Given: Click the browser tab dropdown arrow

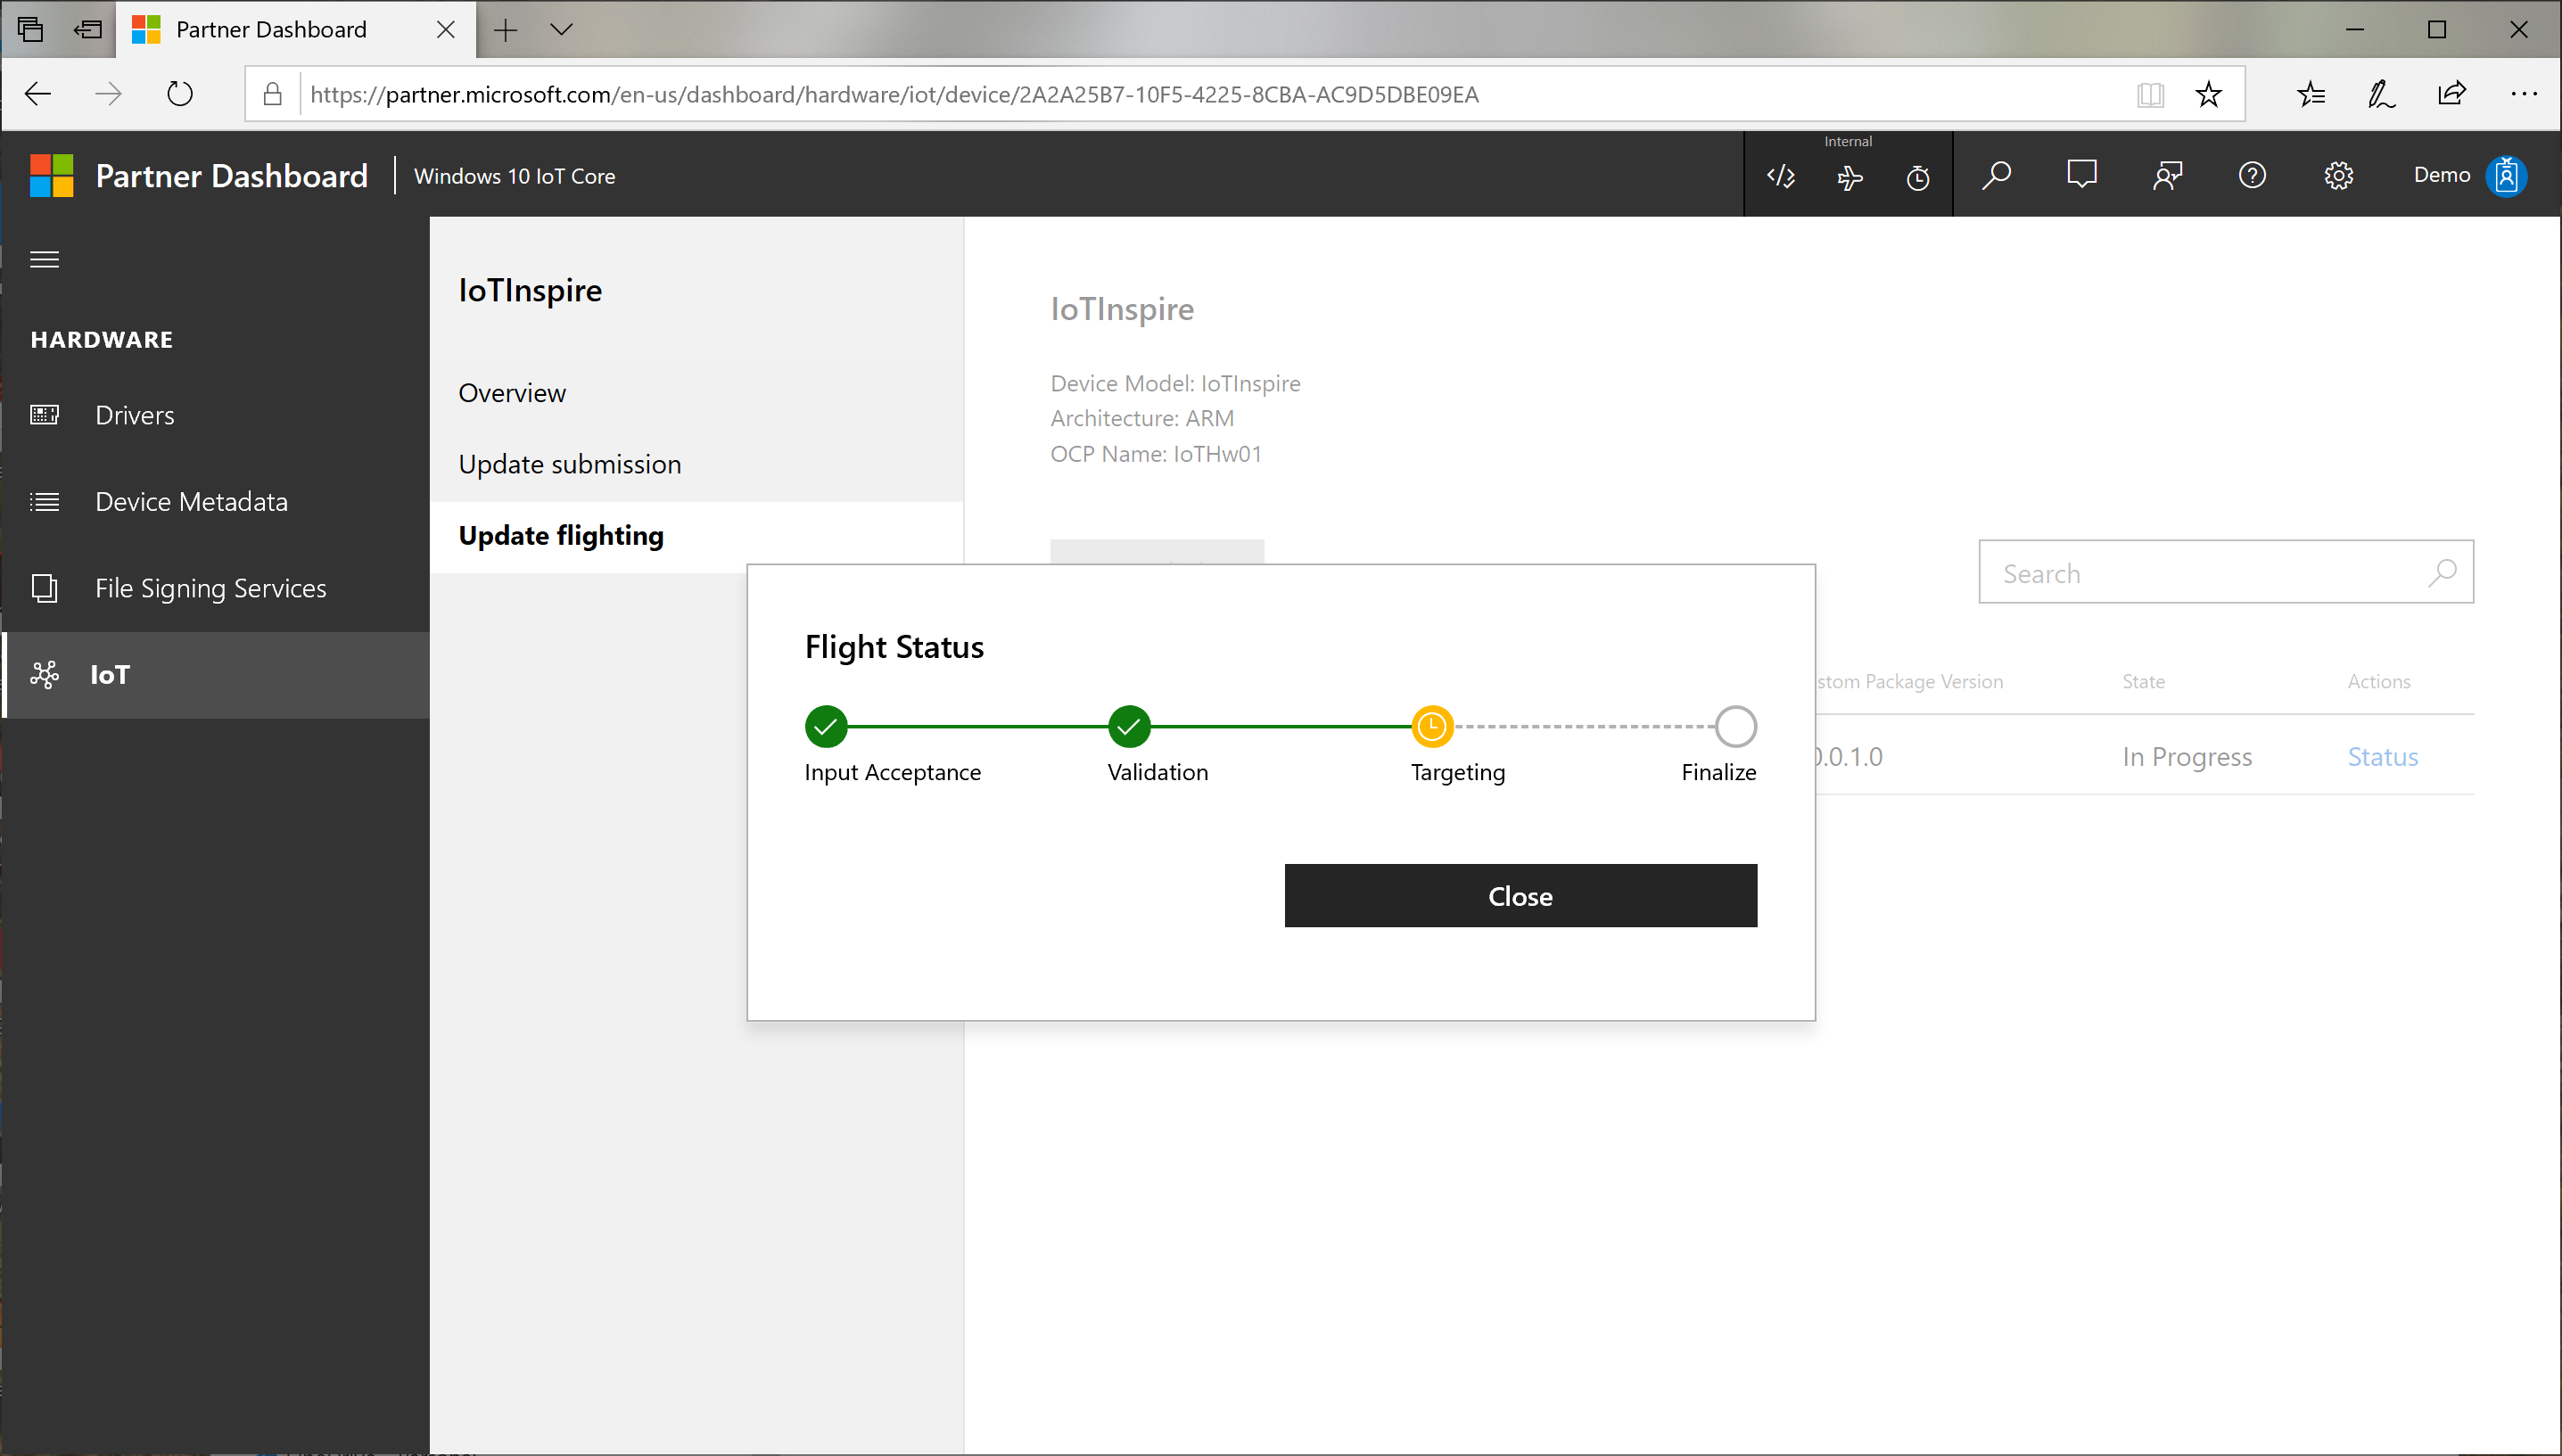Looking at the screenshot, I should click(x=563, y=30).
